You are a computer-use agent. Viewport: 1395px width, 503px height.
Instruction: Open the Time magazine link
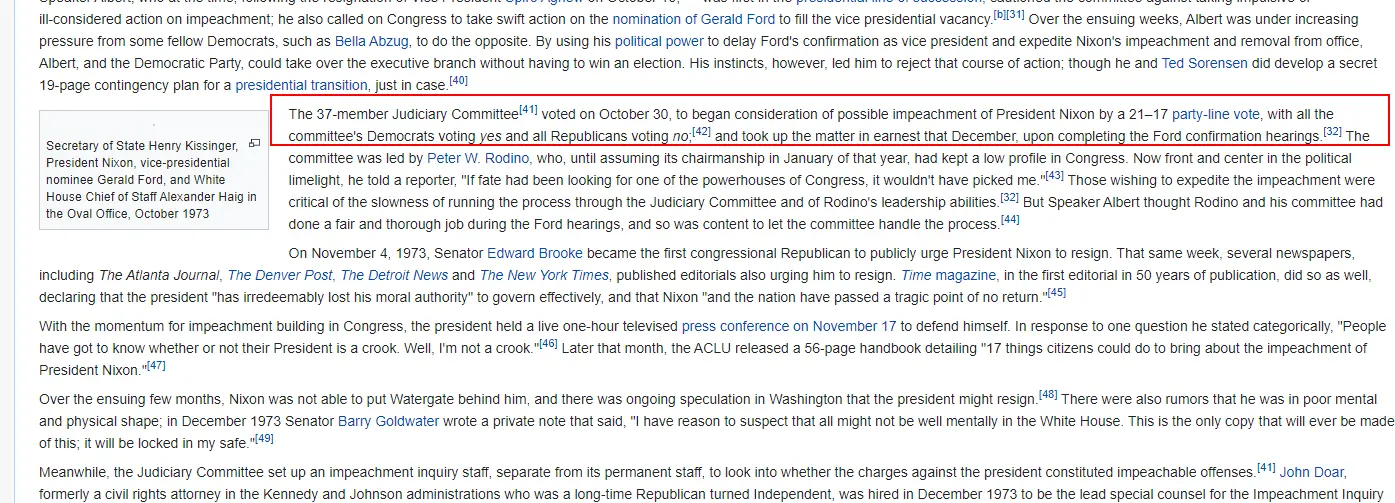point(948,275)
